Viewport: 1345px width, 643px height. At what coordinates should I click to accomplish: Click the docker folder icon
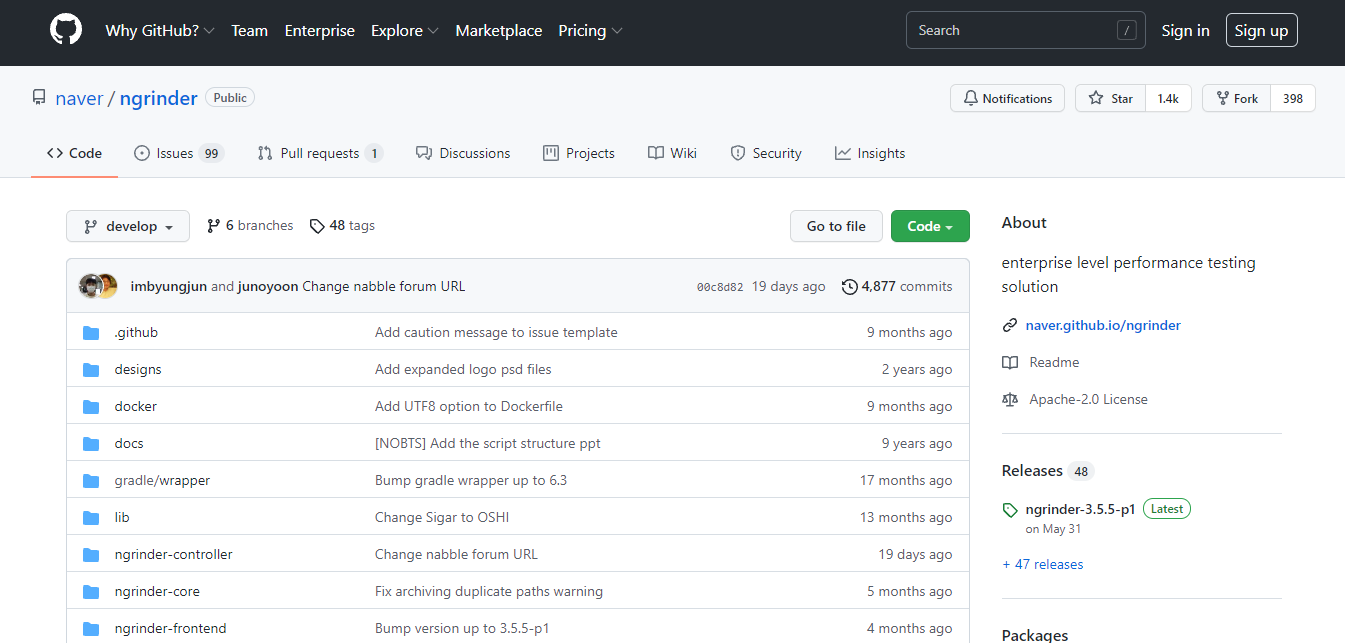click(91, 406)
